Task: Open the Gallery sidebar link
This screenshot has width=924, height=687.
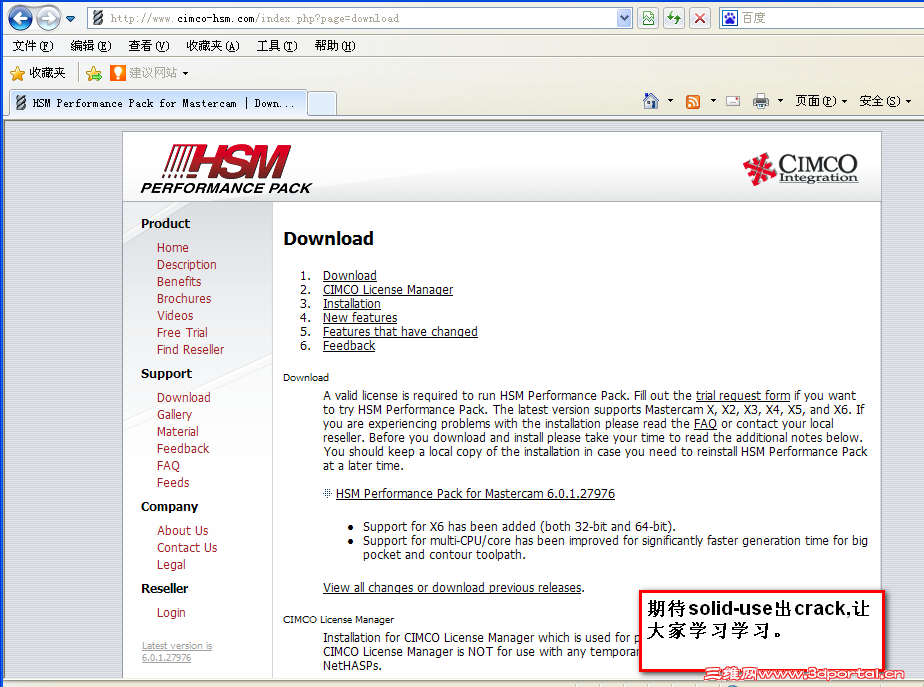Action: click(174, 415)
